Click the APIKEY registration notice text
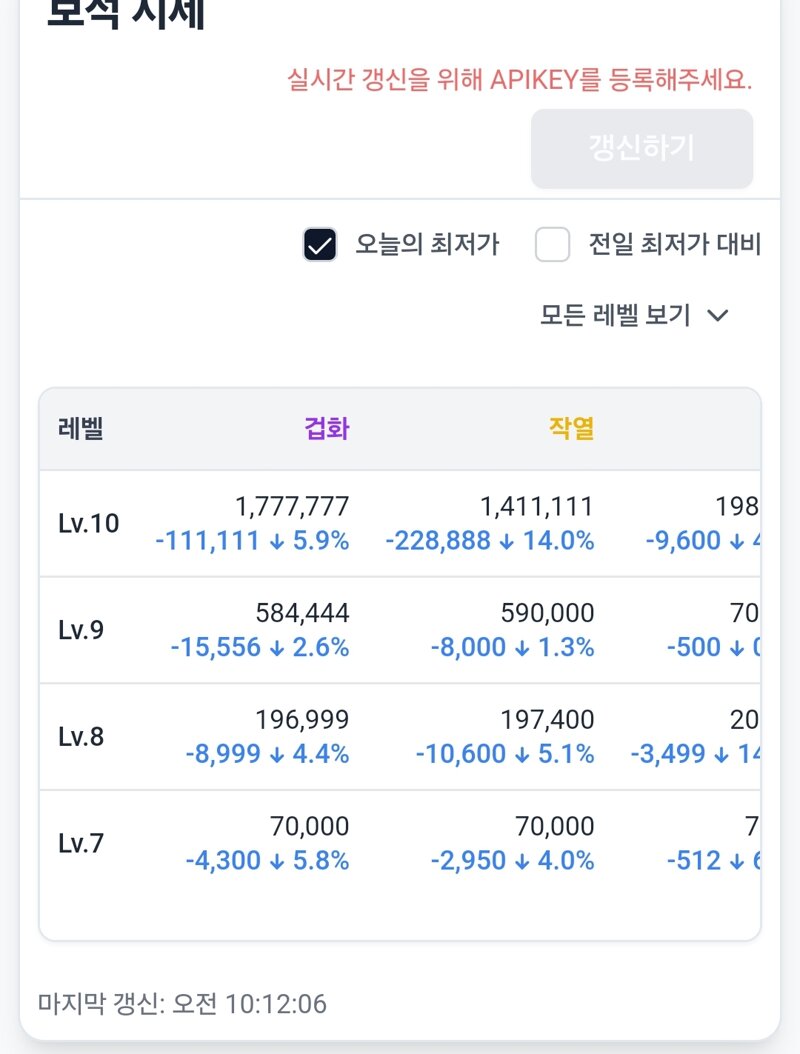The width and height of the screenshot is (800, 1054). (520, 80)
